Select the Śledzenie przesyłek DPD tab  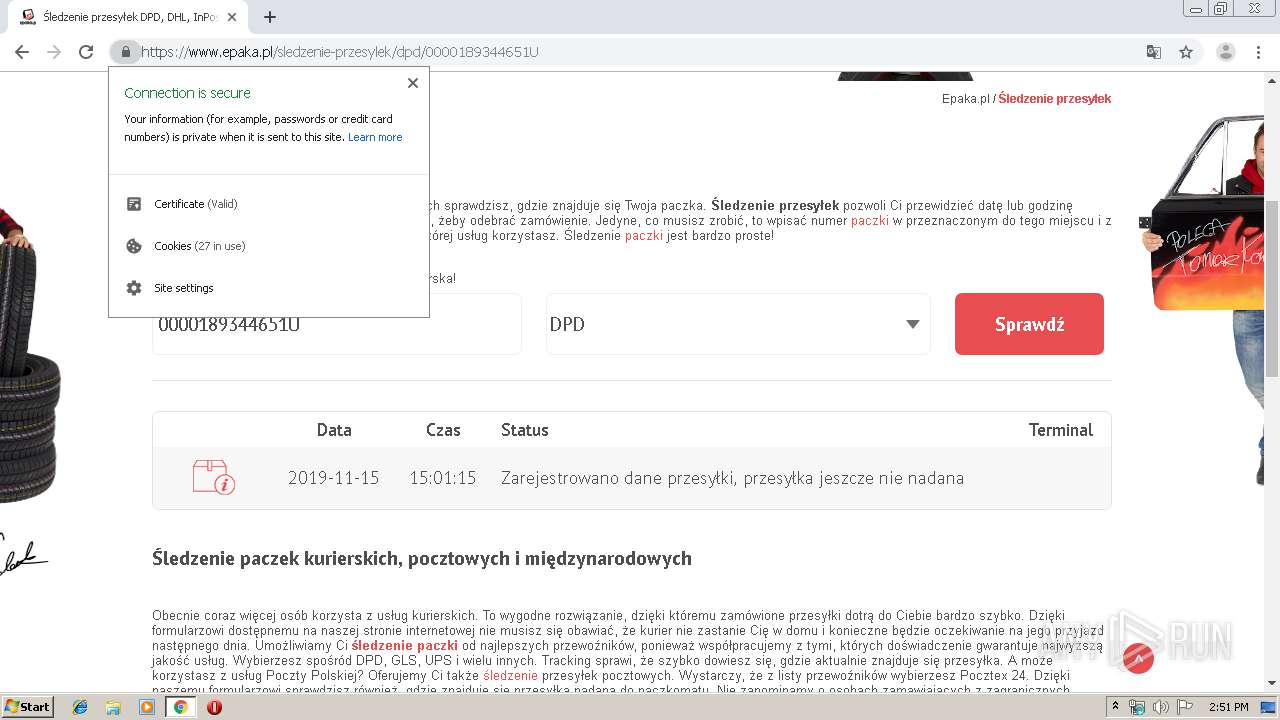coord(128,17)
